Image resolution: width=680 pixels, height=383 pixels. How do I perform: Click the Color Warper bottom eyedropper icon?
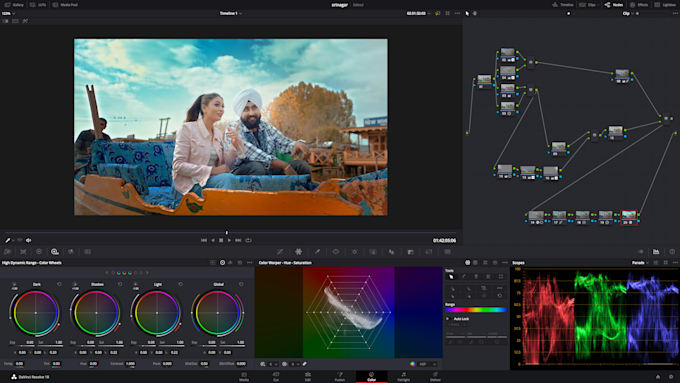coord(304,364)
